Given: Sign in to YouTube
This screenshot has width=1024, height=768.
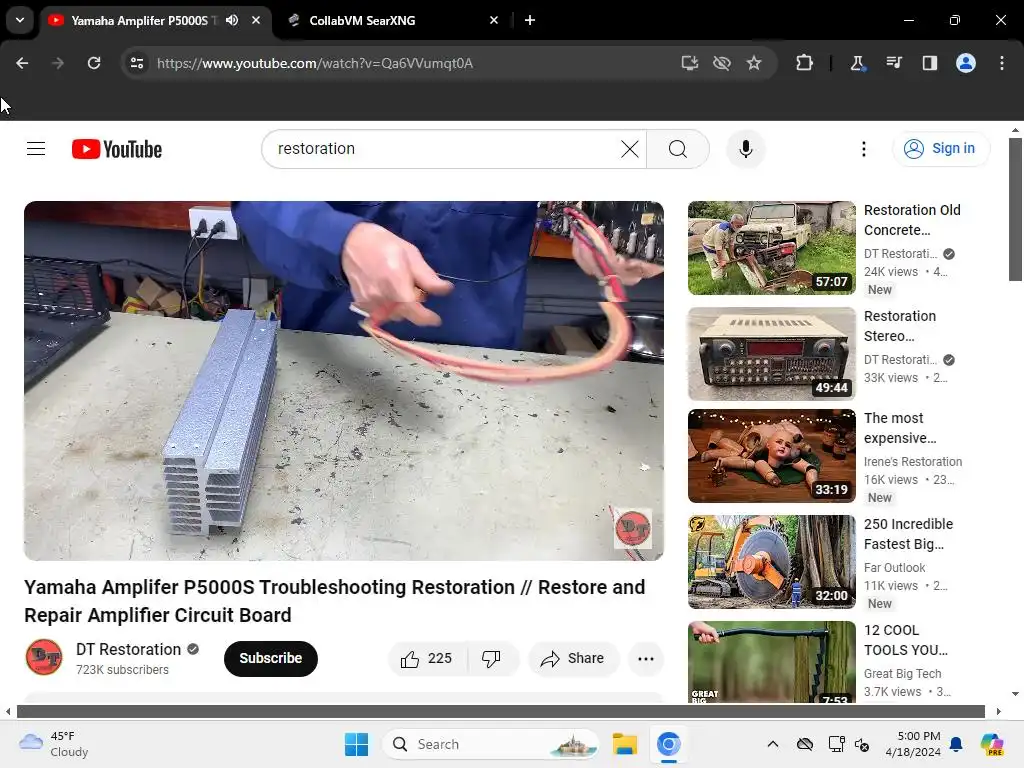Looking at the screenshot, I should click(940, 149).
